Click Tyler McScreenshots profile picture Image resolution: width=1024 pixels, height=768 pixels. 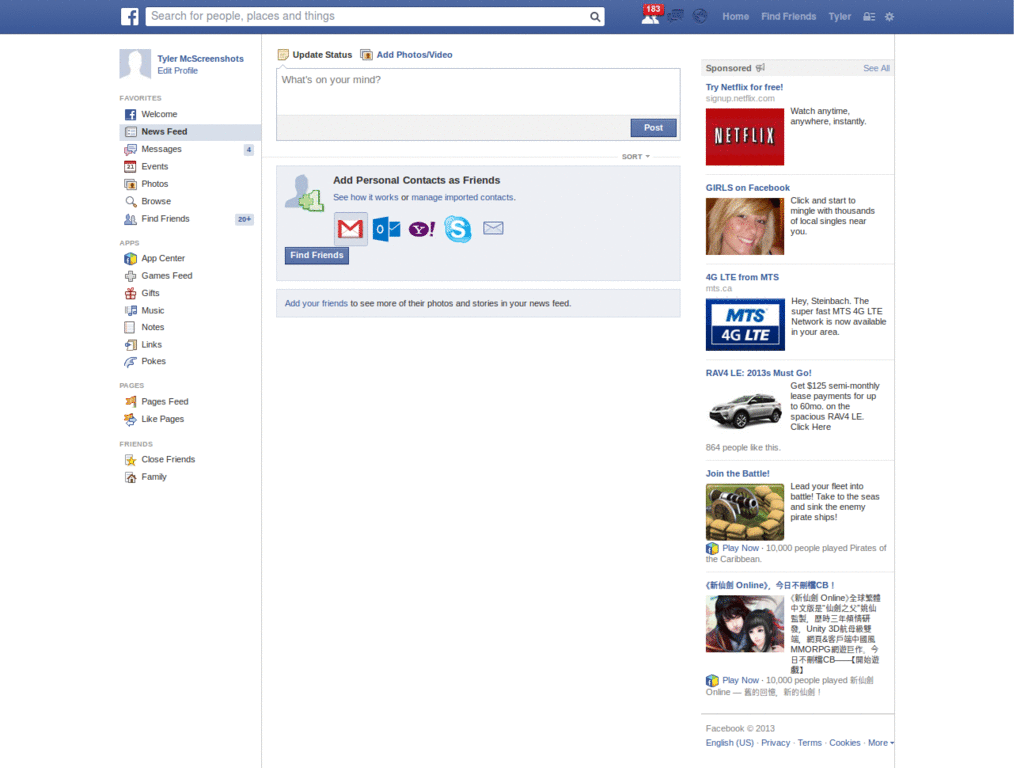point(135,64)
